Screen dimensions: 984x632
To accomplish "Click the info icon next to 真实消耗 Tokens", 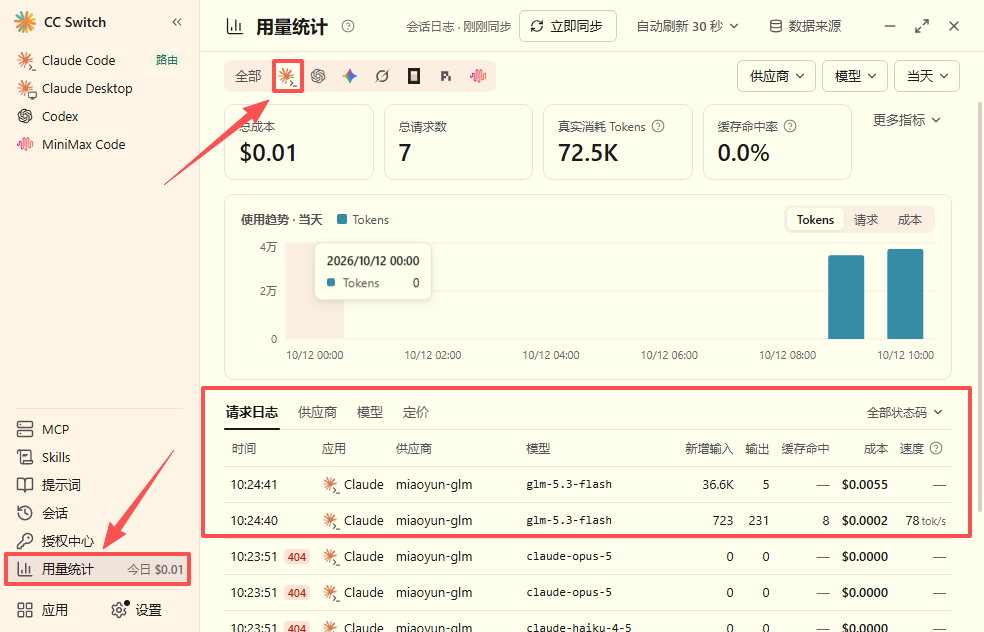I will pos(658,126).
